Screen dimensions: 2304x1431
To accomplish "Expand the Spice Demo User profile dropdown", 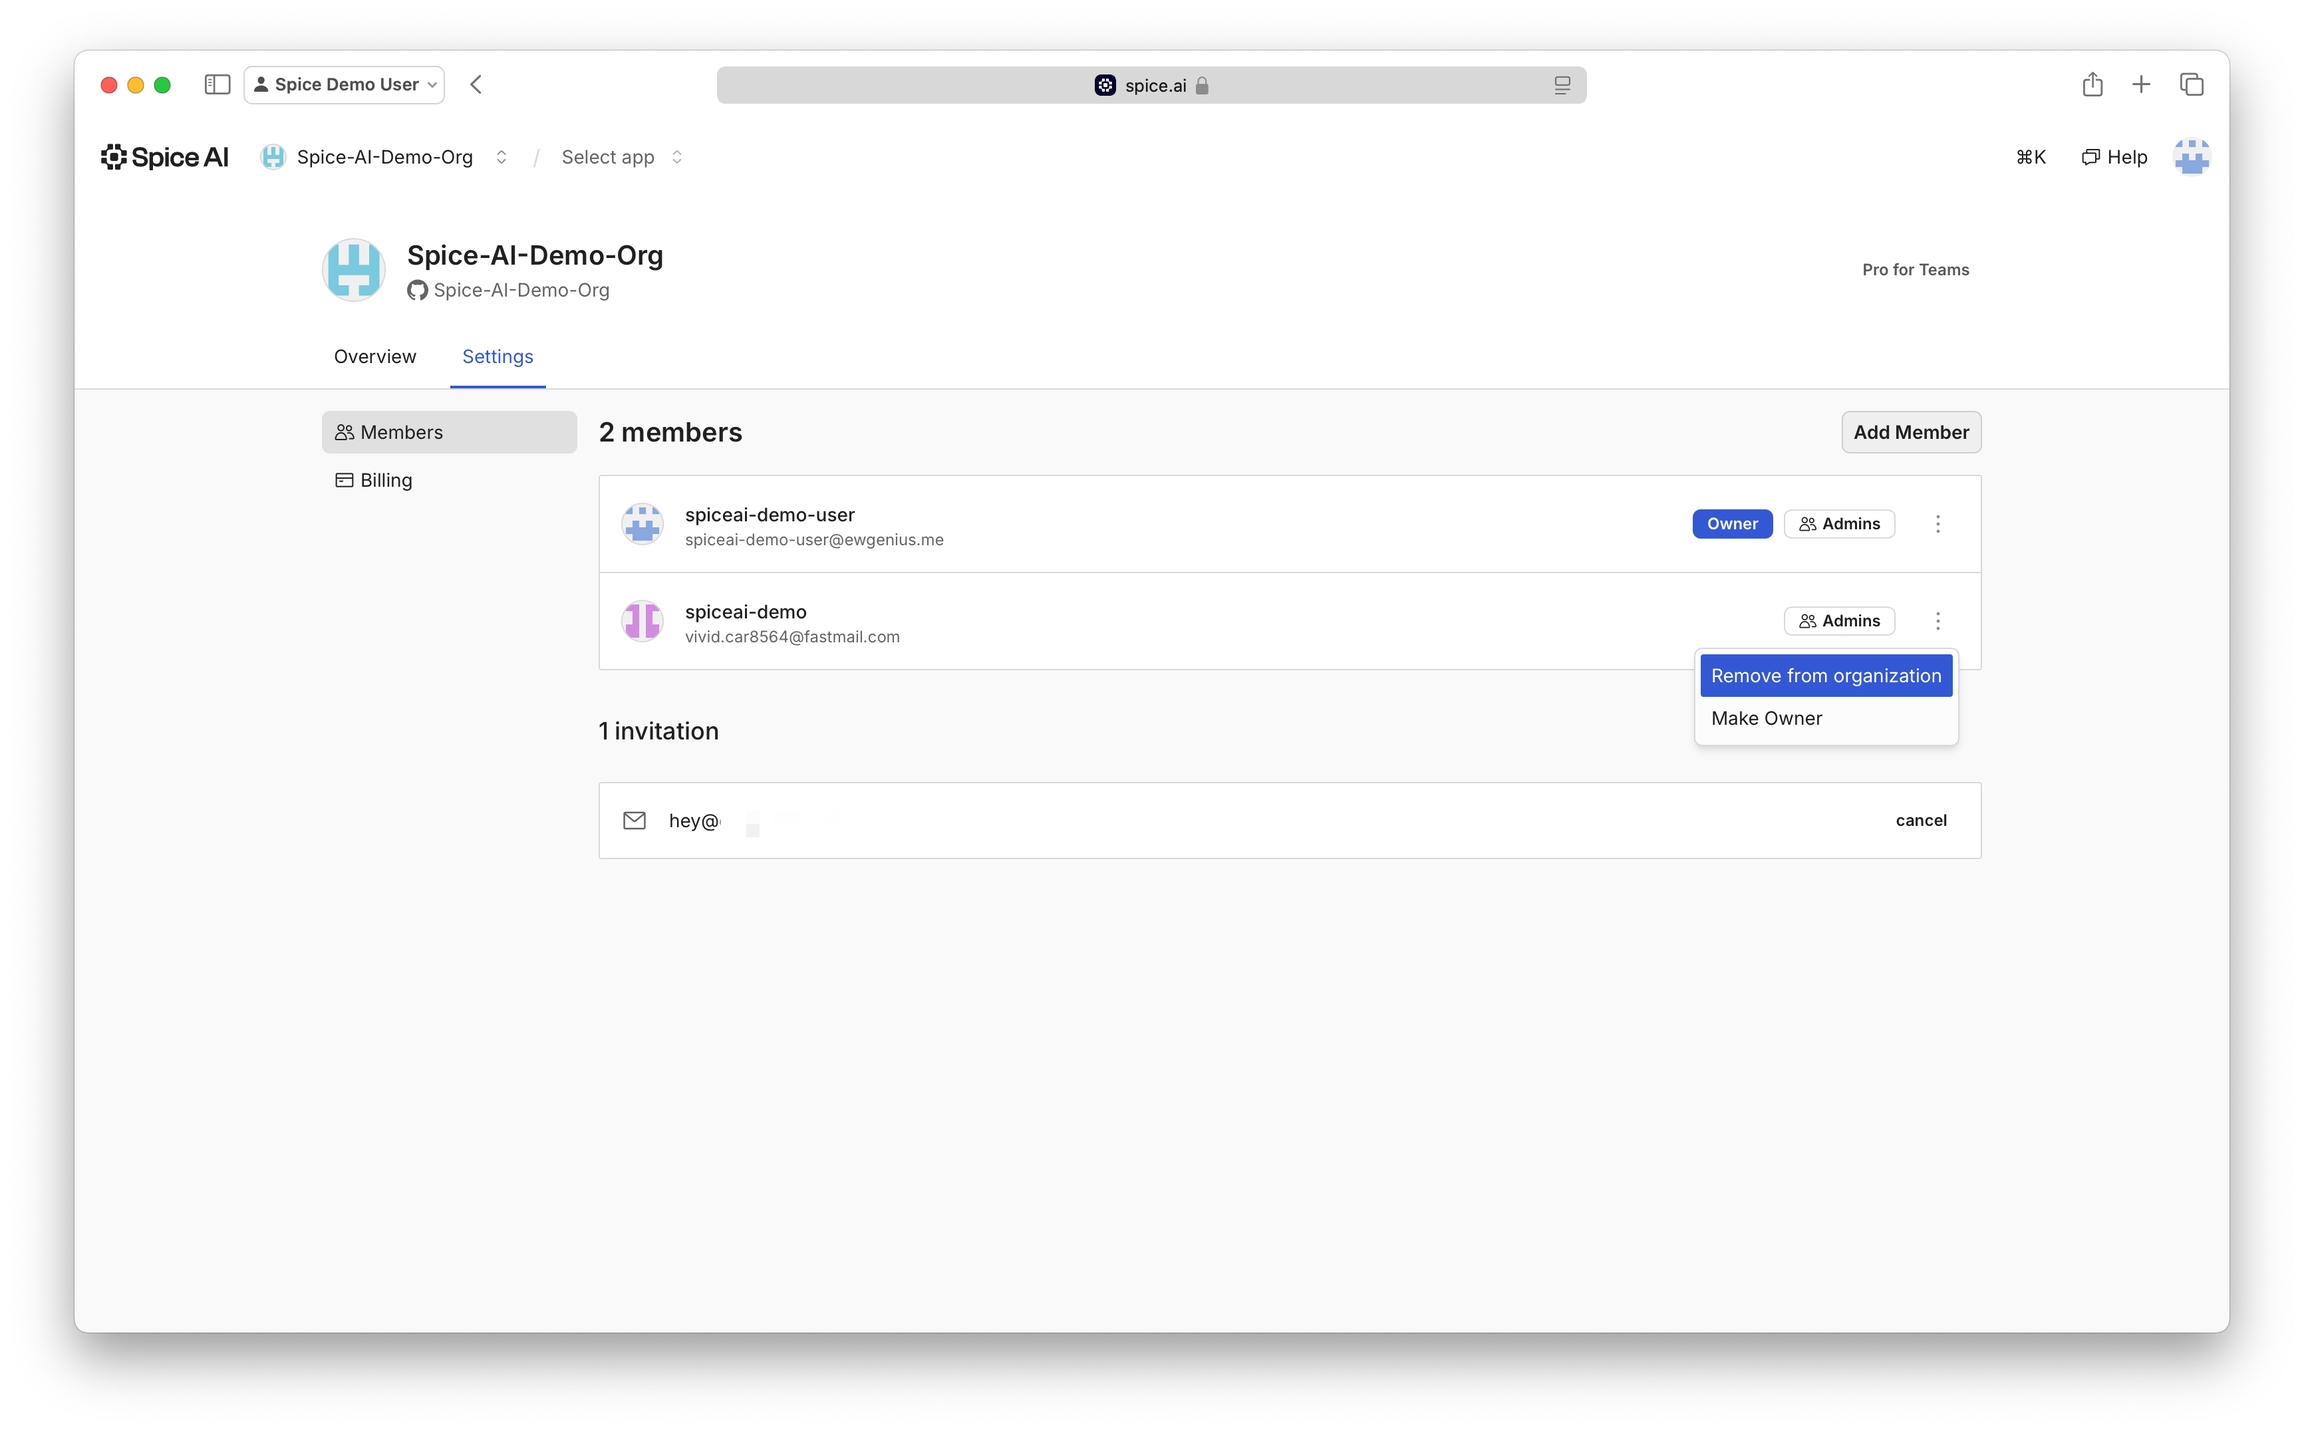I will 345,85.
